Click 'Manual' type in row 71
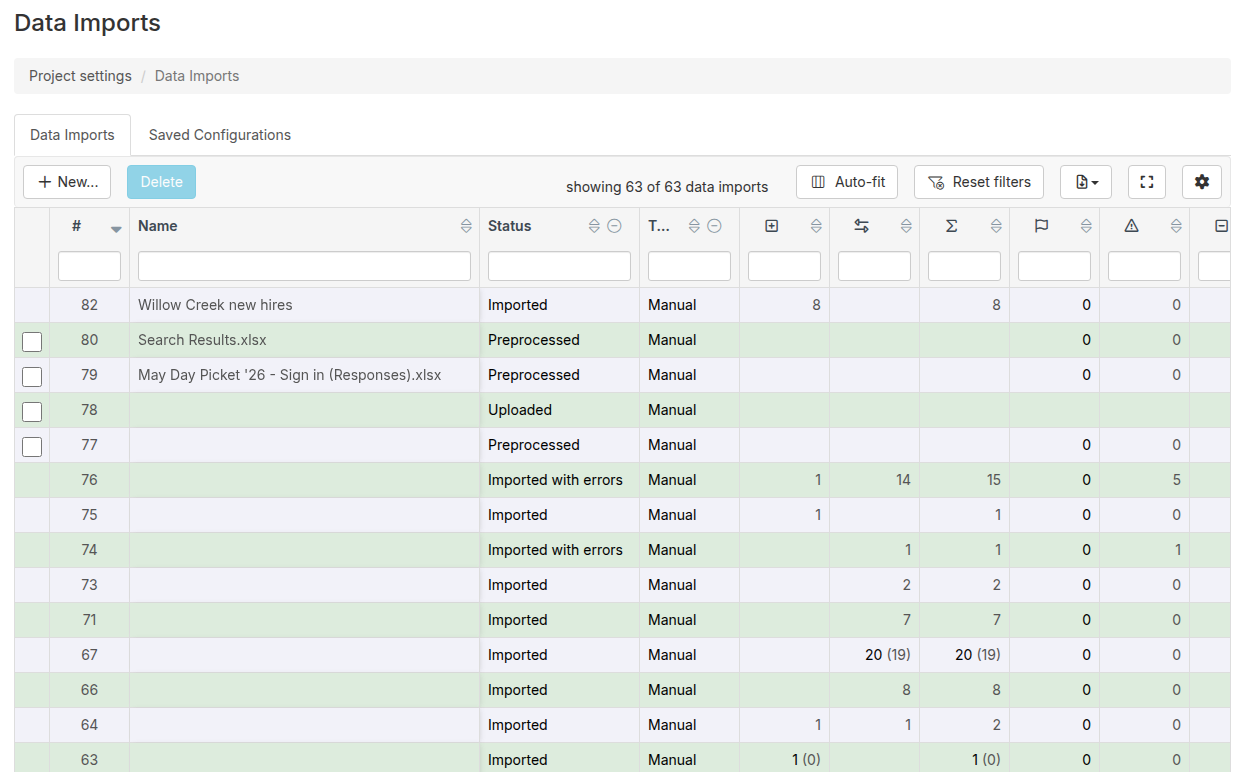 tap(672, 620)
